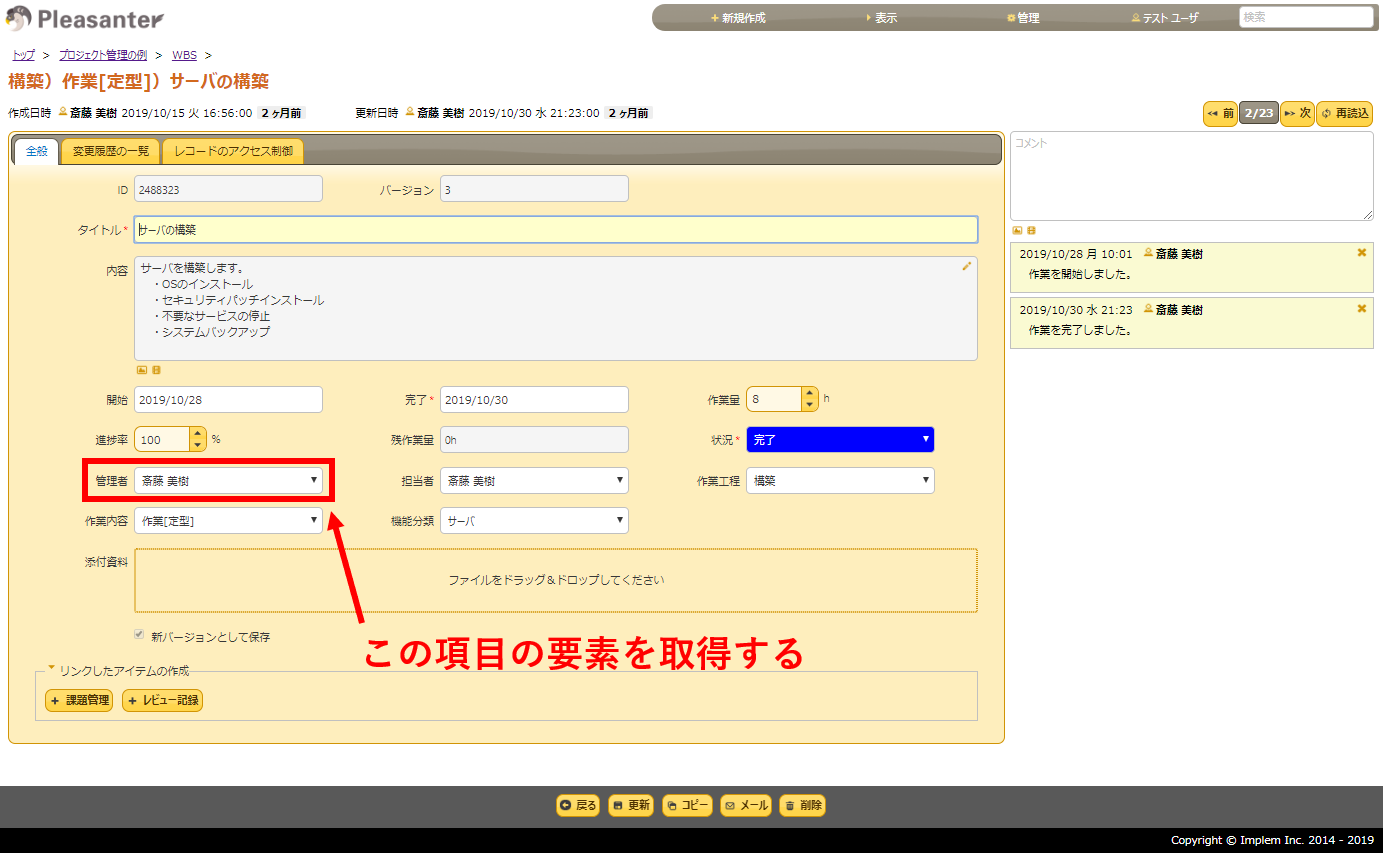This screenshot has width=1383, height=853.
Task: Reload the record with 再読込
Action: coord(1344,113)
